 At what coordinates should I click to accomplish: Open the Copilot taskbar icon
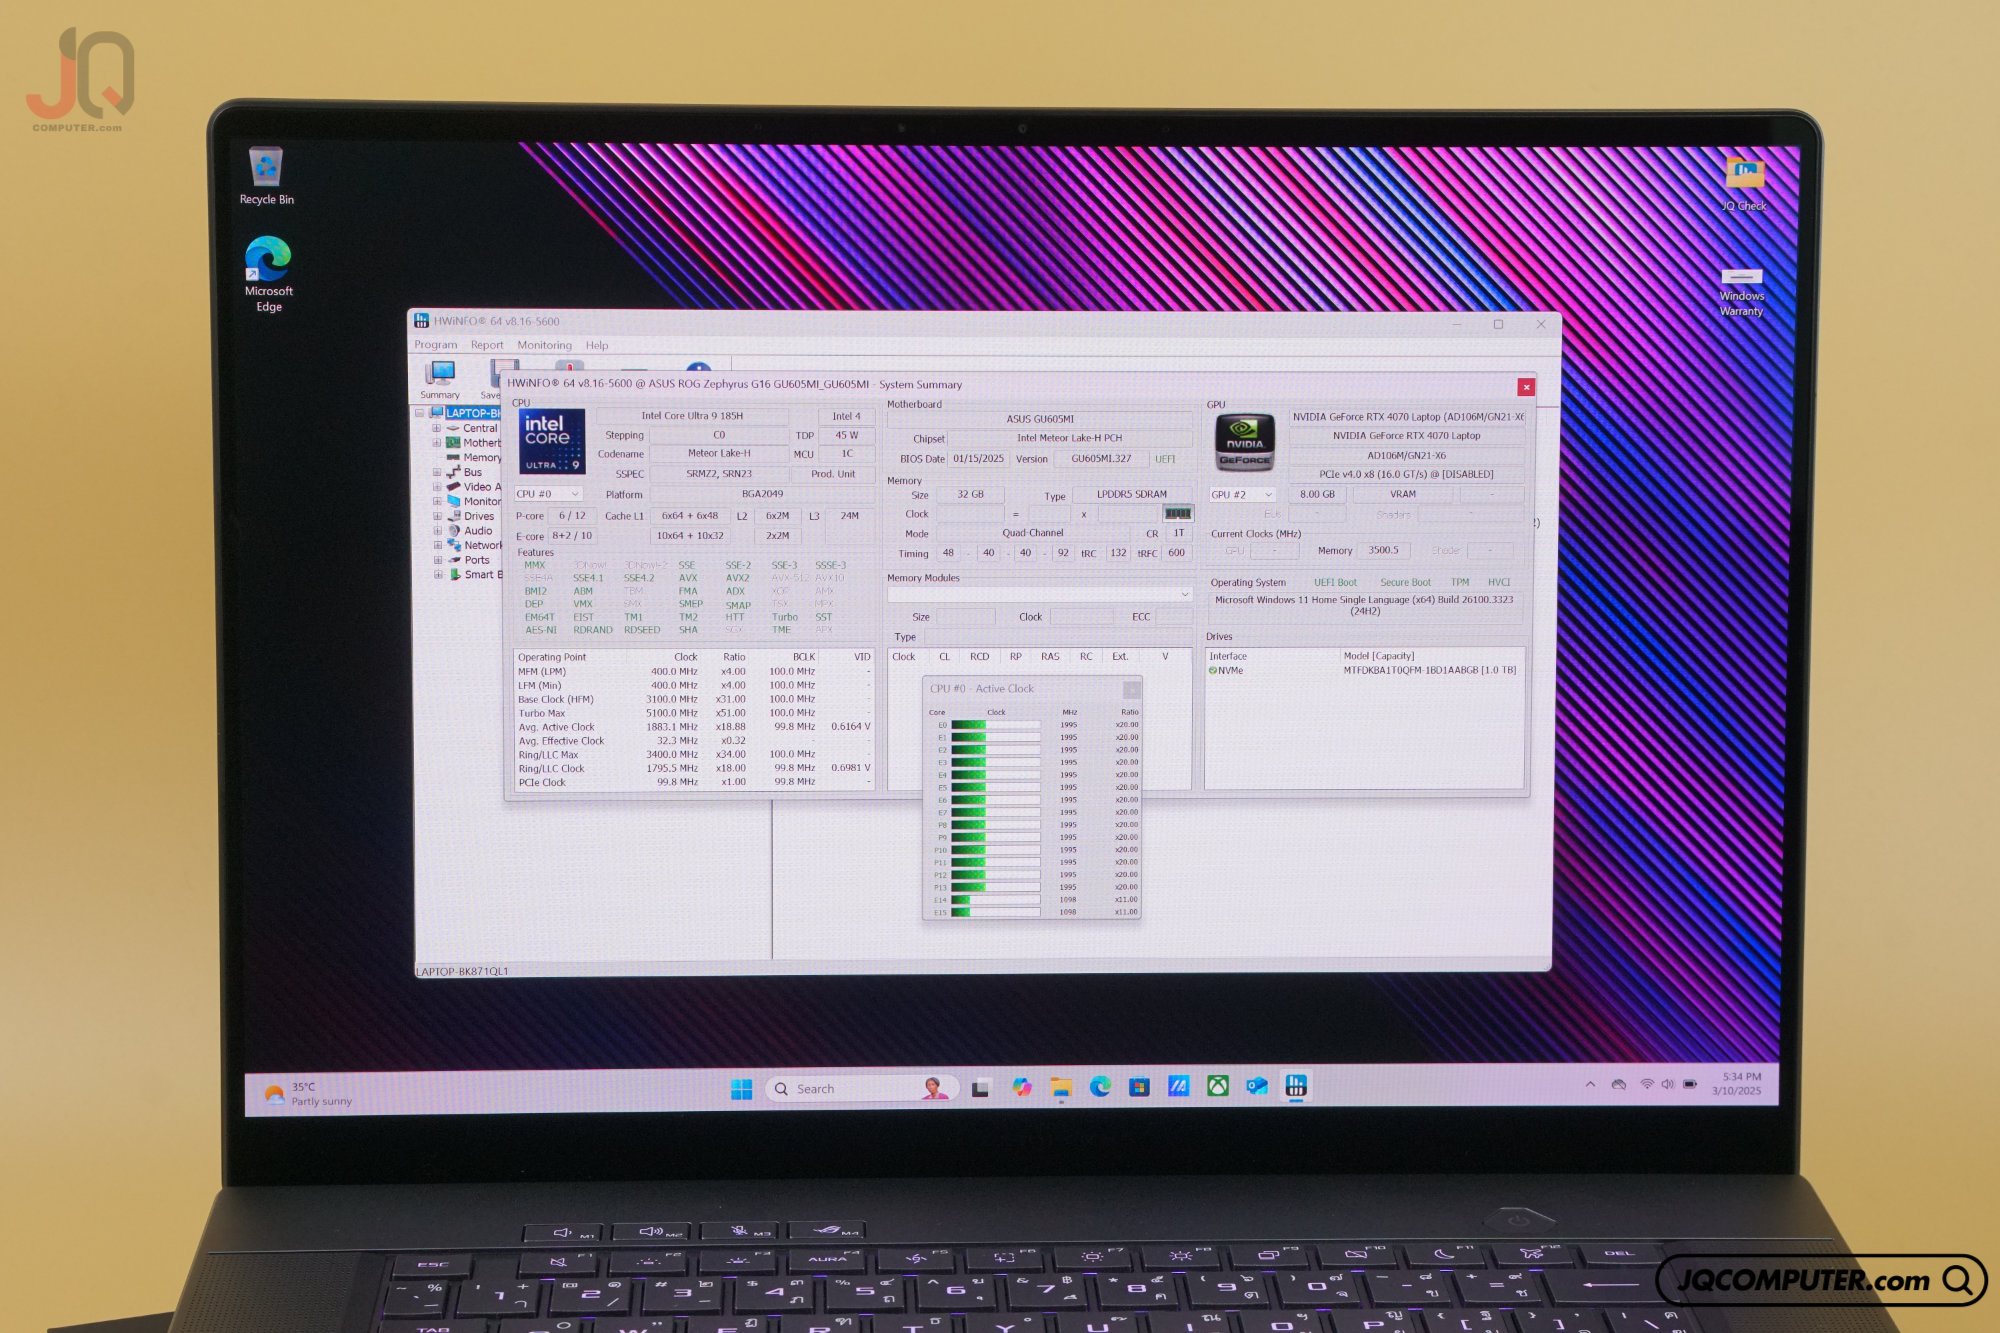1021,1087
